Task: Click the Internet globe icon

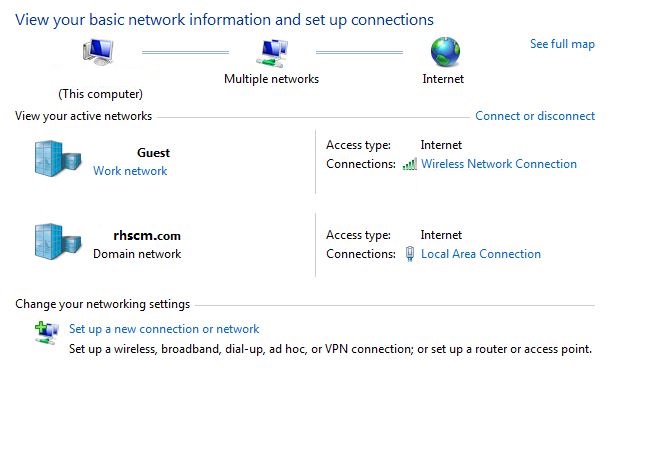Action: point(445,52)
